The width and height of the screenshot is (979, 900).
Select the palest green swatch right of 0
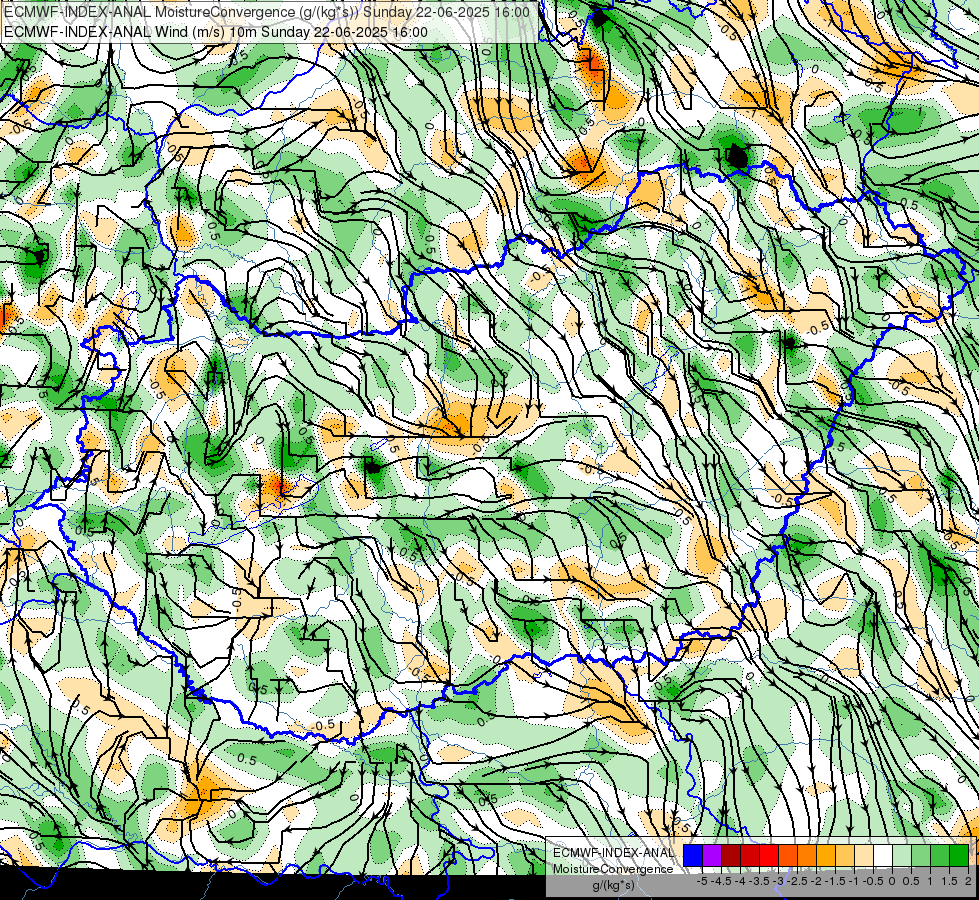pyautogui.click(x=902, y=855)
